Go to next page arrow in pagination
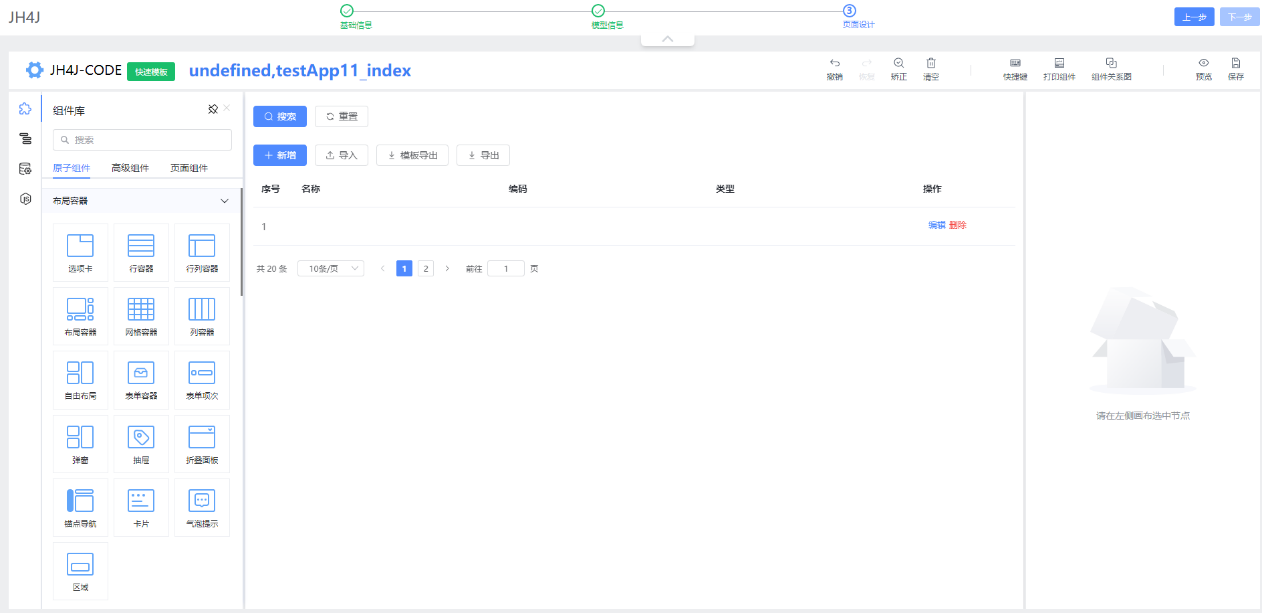The image size is (1262, 613). (x=447, y=269)
